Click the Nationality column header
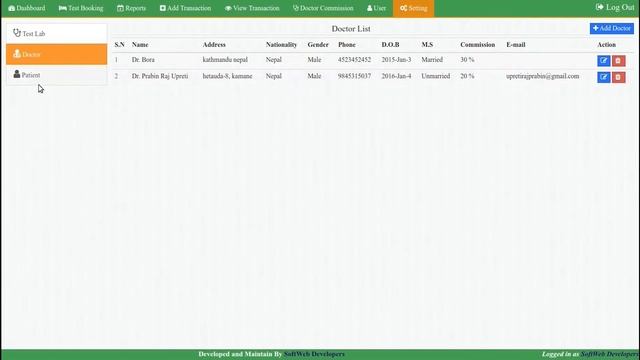 point(281,45)
